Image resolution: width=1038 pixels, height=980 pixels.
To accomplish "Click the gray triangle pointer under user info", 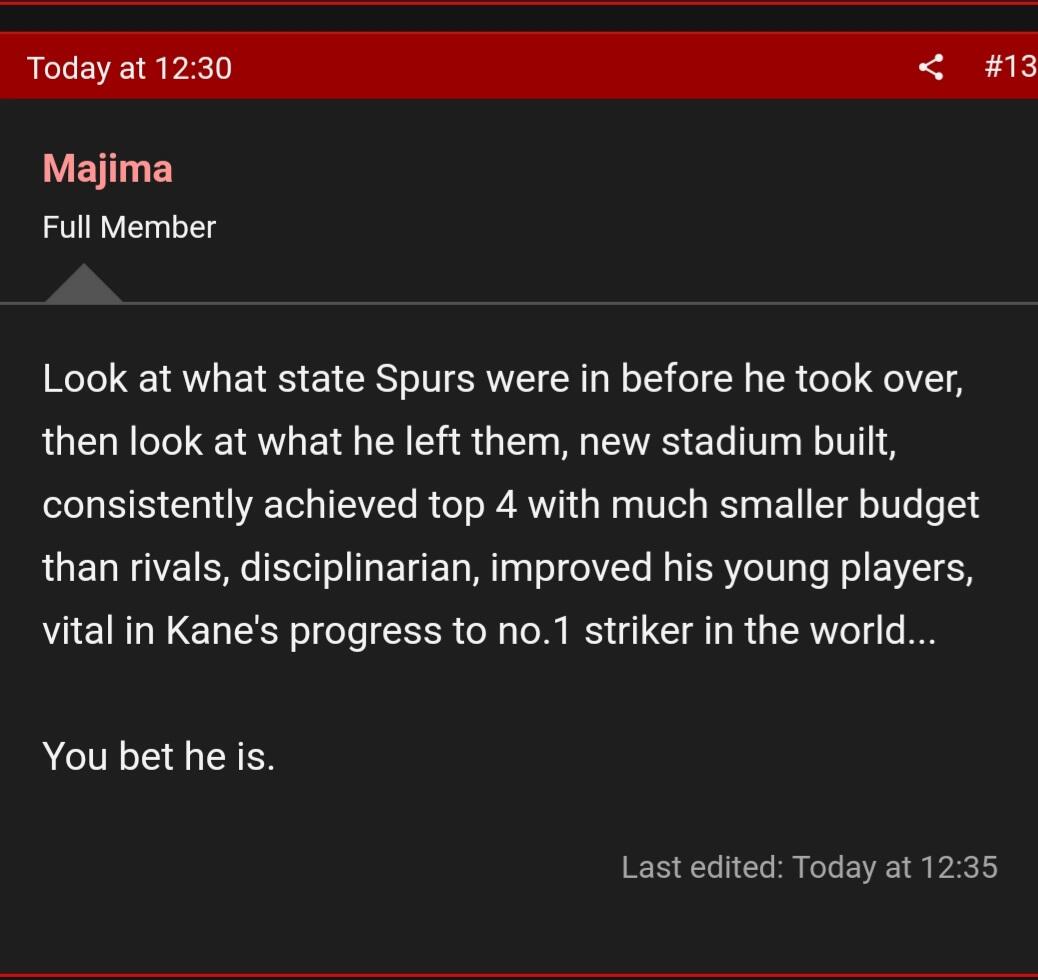I will pos(84,284).
